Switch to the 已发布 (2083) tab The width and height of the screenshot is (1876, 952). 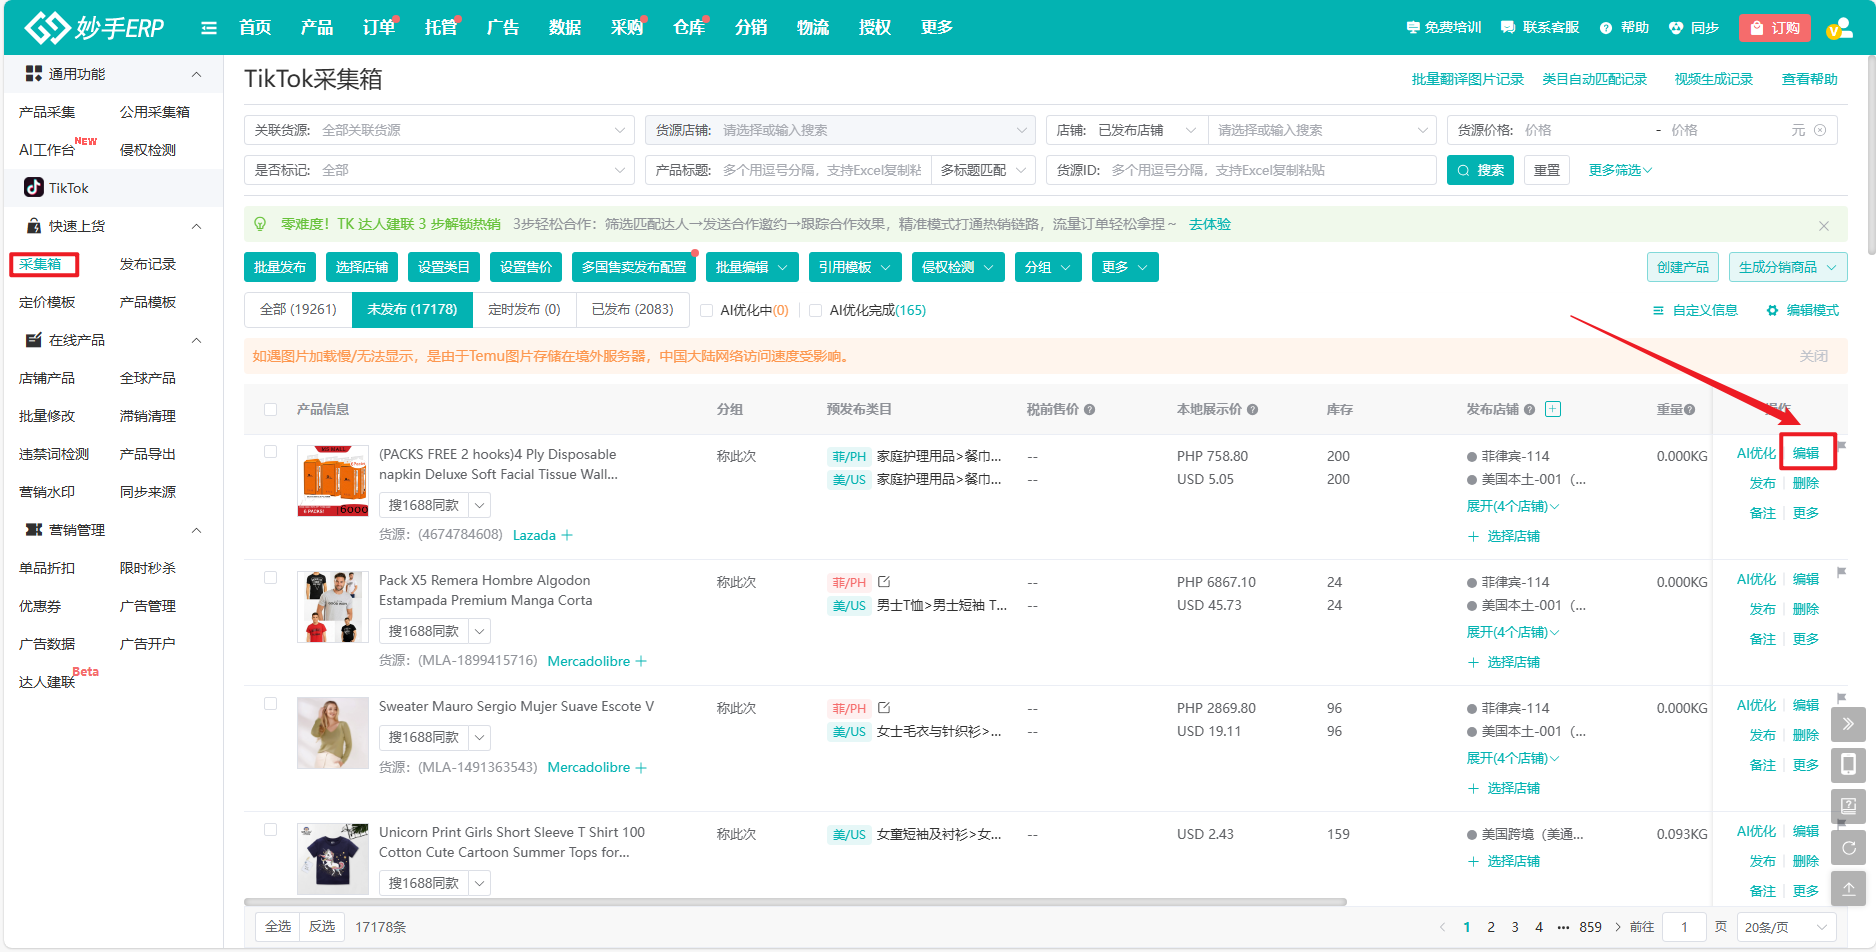pos(632,310)
